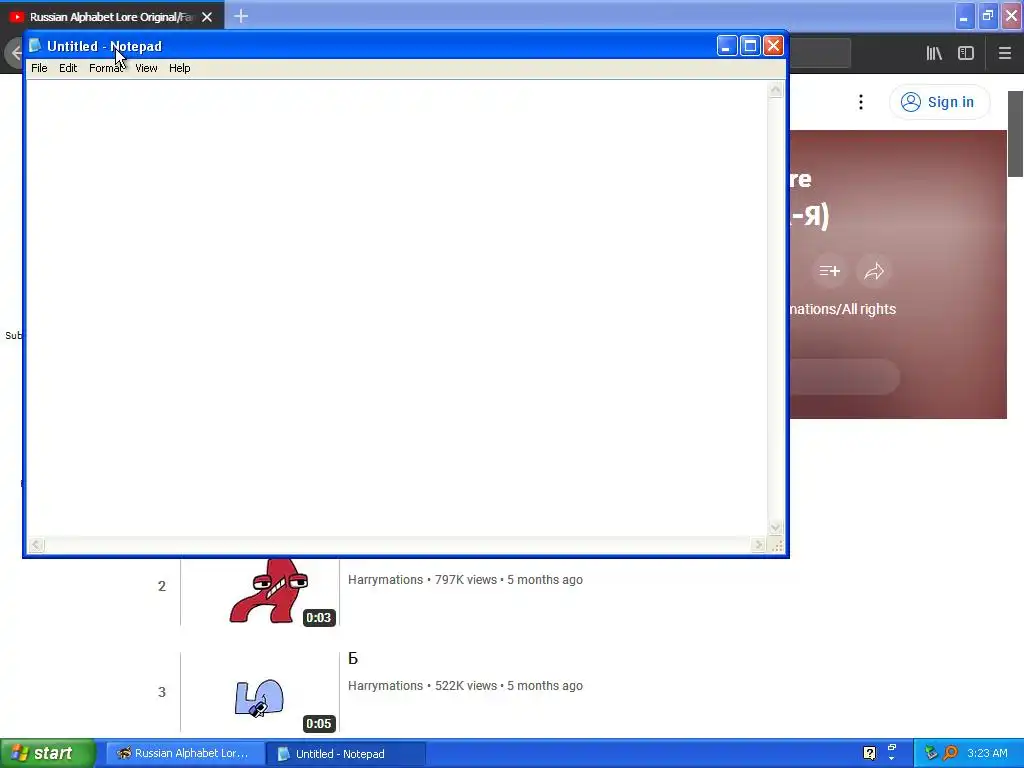Toggle the browser sidebar icon

point(966,54)
